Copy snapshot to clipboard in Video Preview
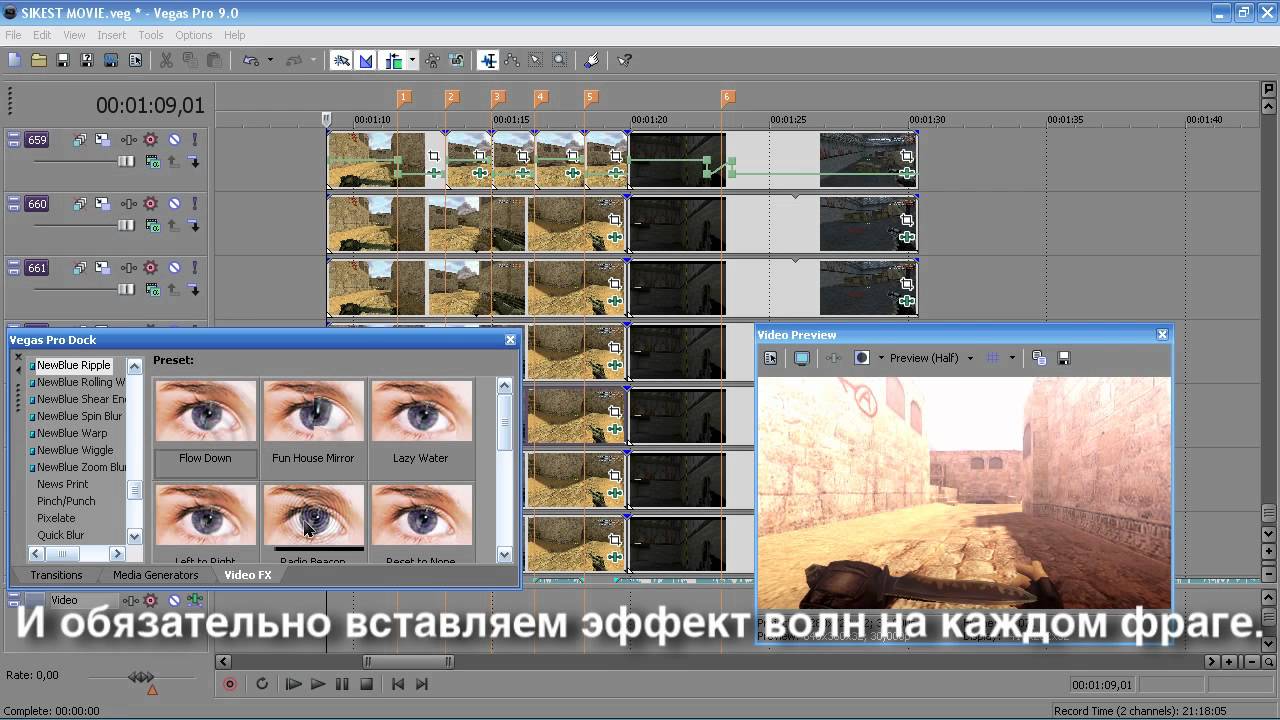1280x720 pixels. pos(1039,358)
